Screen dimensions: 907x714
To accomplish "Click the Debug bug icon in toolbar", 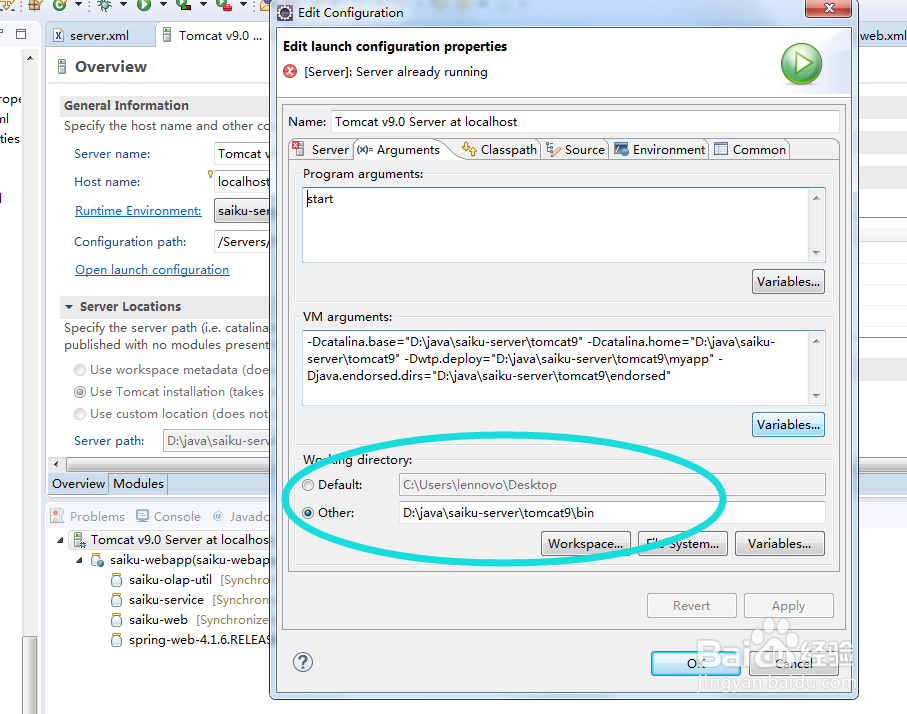I will [105, 5].
